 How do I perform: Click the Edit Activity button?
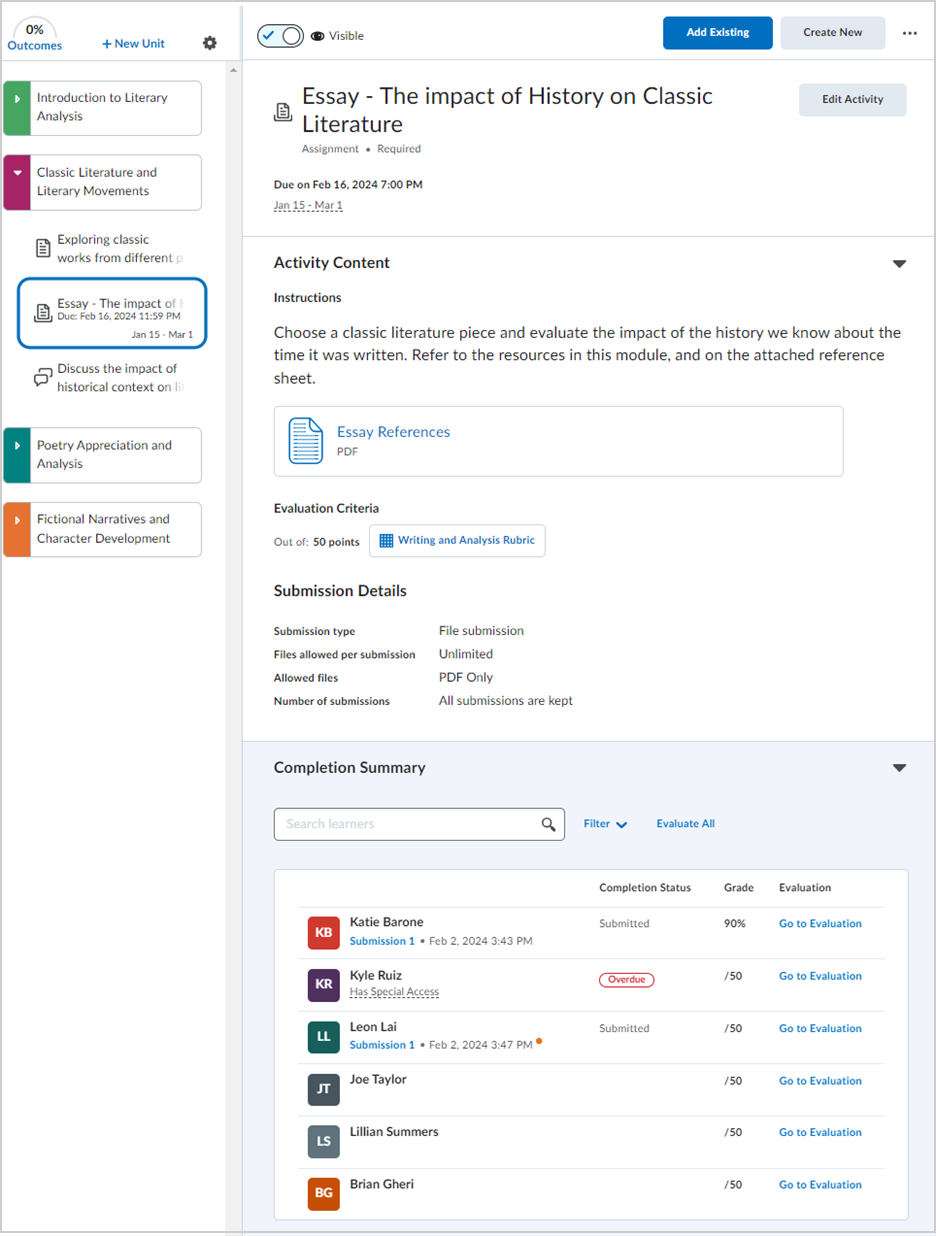tap(852, 100)
